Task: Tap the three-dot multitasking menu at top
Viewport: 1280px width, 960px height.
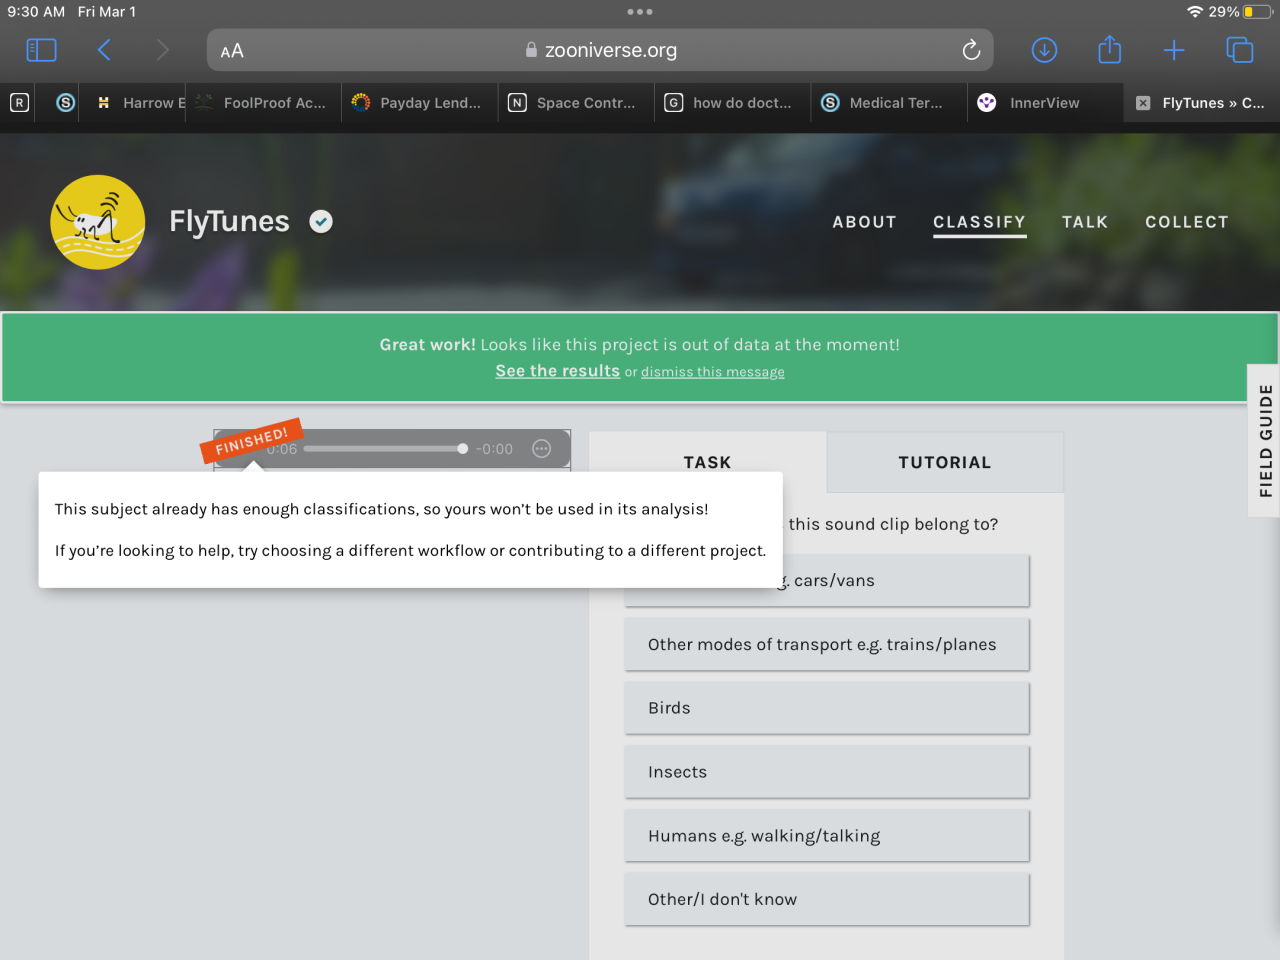Action: (x=640, y=12)
